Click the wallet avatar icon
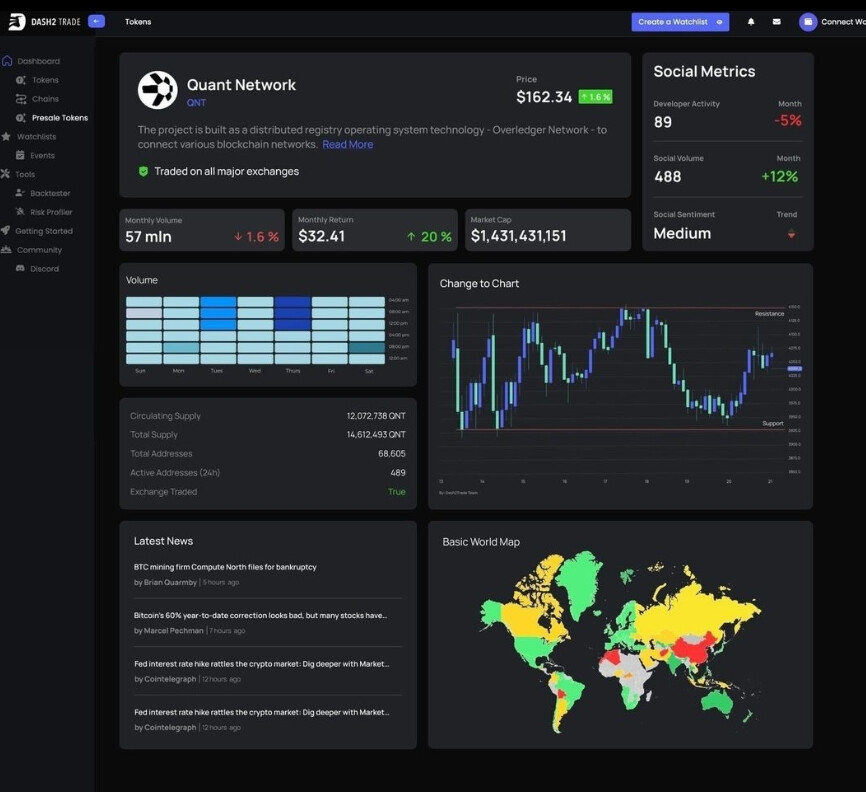 (x=807, y=22)
